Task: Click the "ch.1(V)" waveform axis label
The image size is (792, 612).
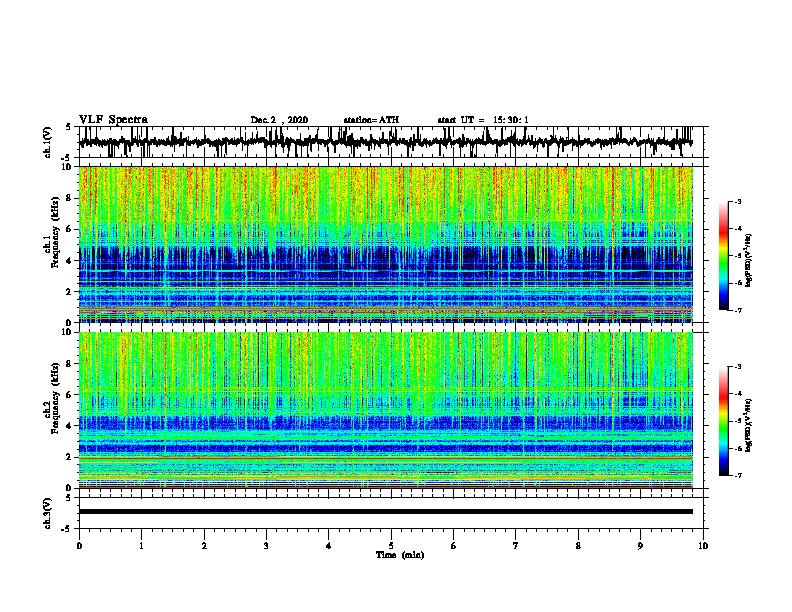Action: click(x=48, y=142)
